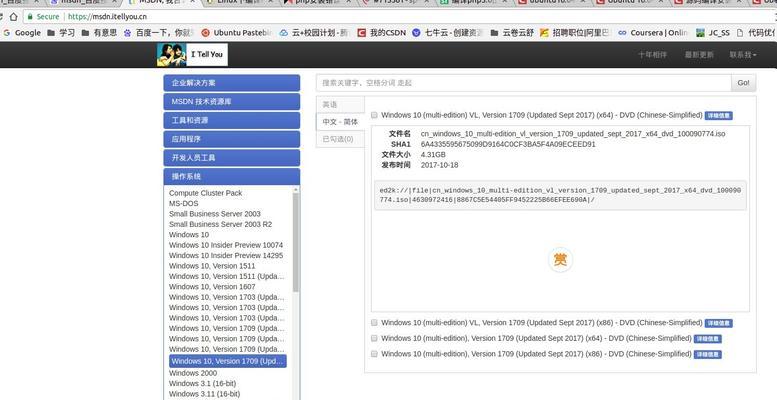The height and width of the screenshot is (400, 777).
Task: Open the 代码优化 bookmark
Action: [x=756, y=33]
